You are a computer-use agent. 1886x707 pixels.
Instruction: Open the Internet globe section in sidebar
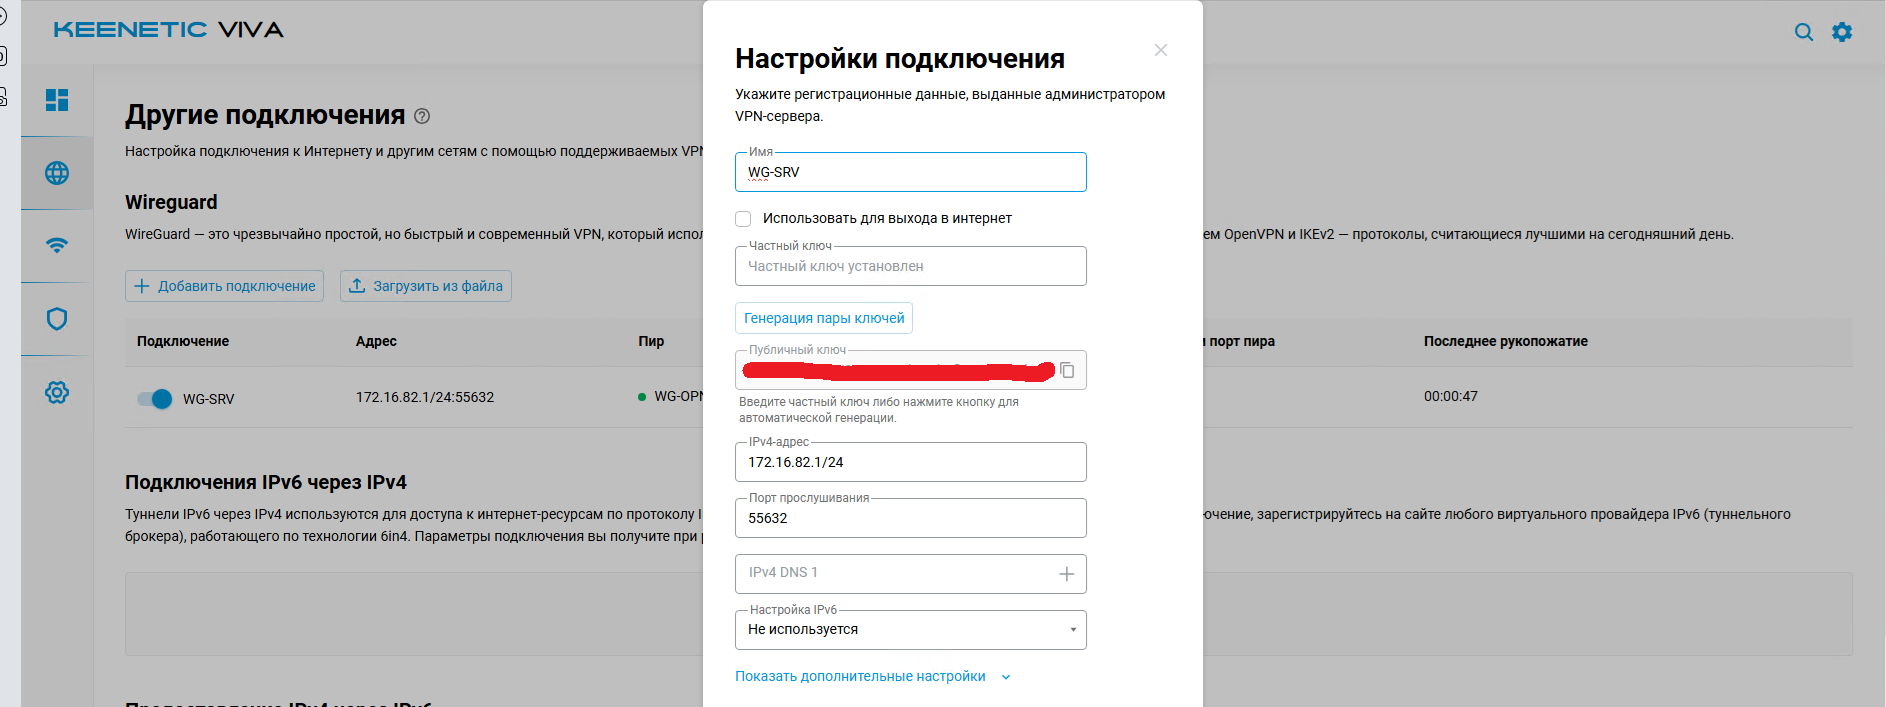click(57, 173)
